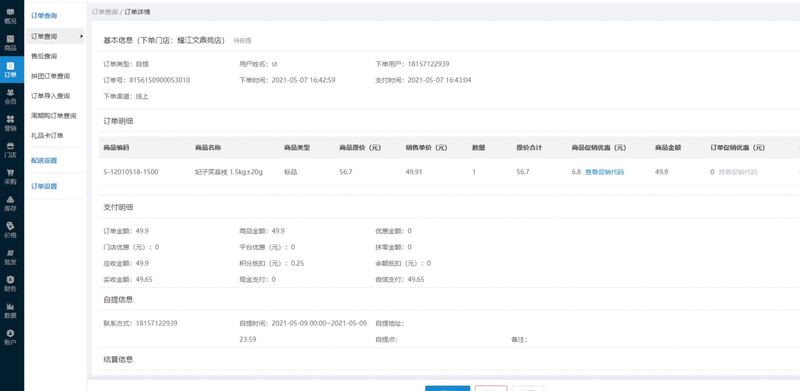Click the 结算信息 section heading
Viewport: 800px width, 391px height.
[x=118, y=359]
